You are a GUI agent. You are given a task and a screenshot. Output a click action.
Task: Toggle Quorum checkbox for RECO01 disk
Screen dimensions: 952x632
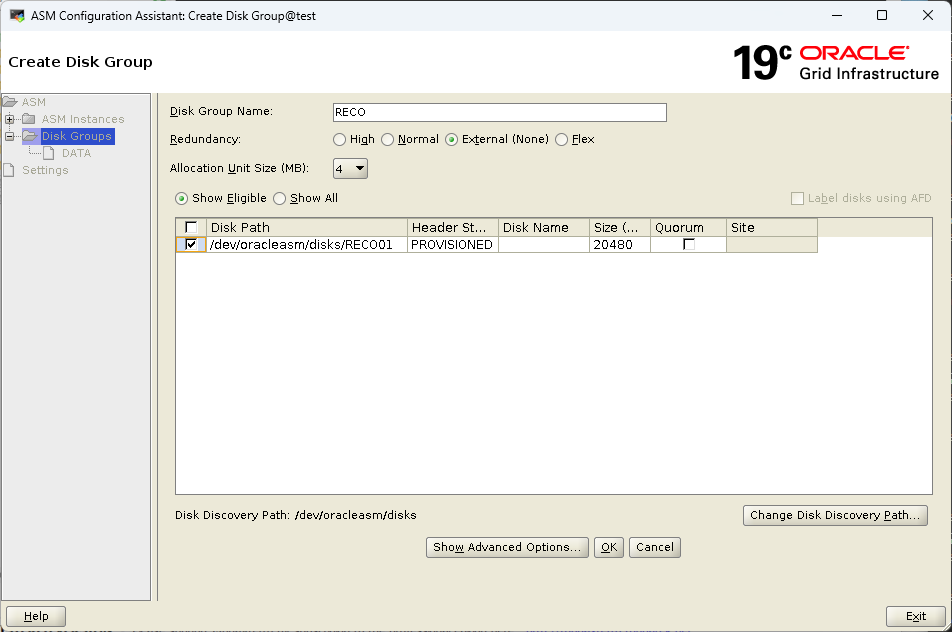coord(688,244)
